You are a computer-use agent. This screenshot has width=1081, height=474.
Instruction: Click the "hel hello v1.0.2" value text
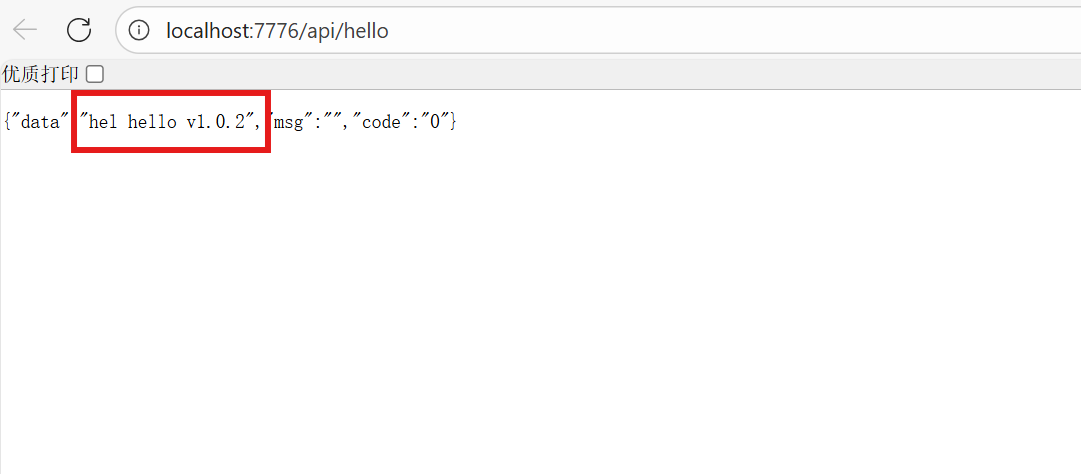[168, 122]
